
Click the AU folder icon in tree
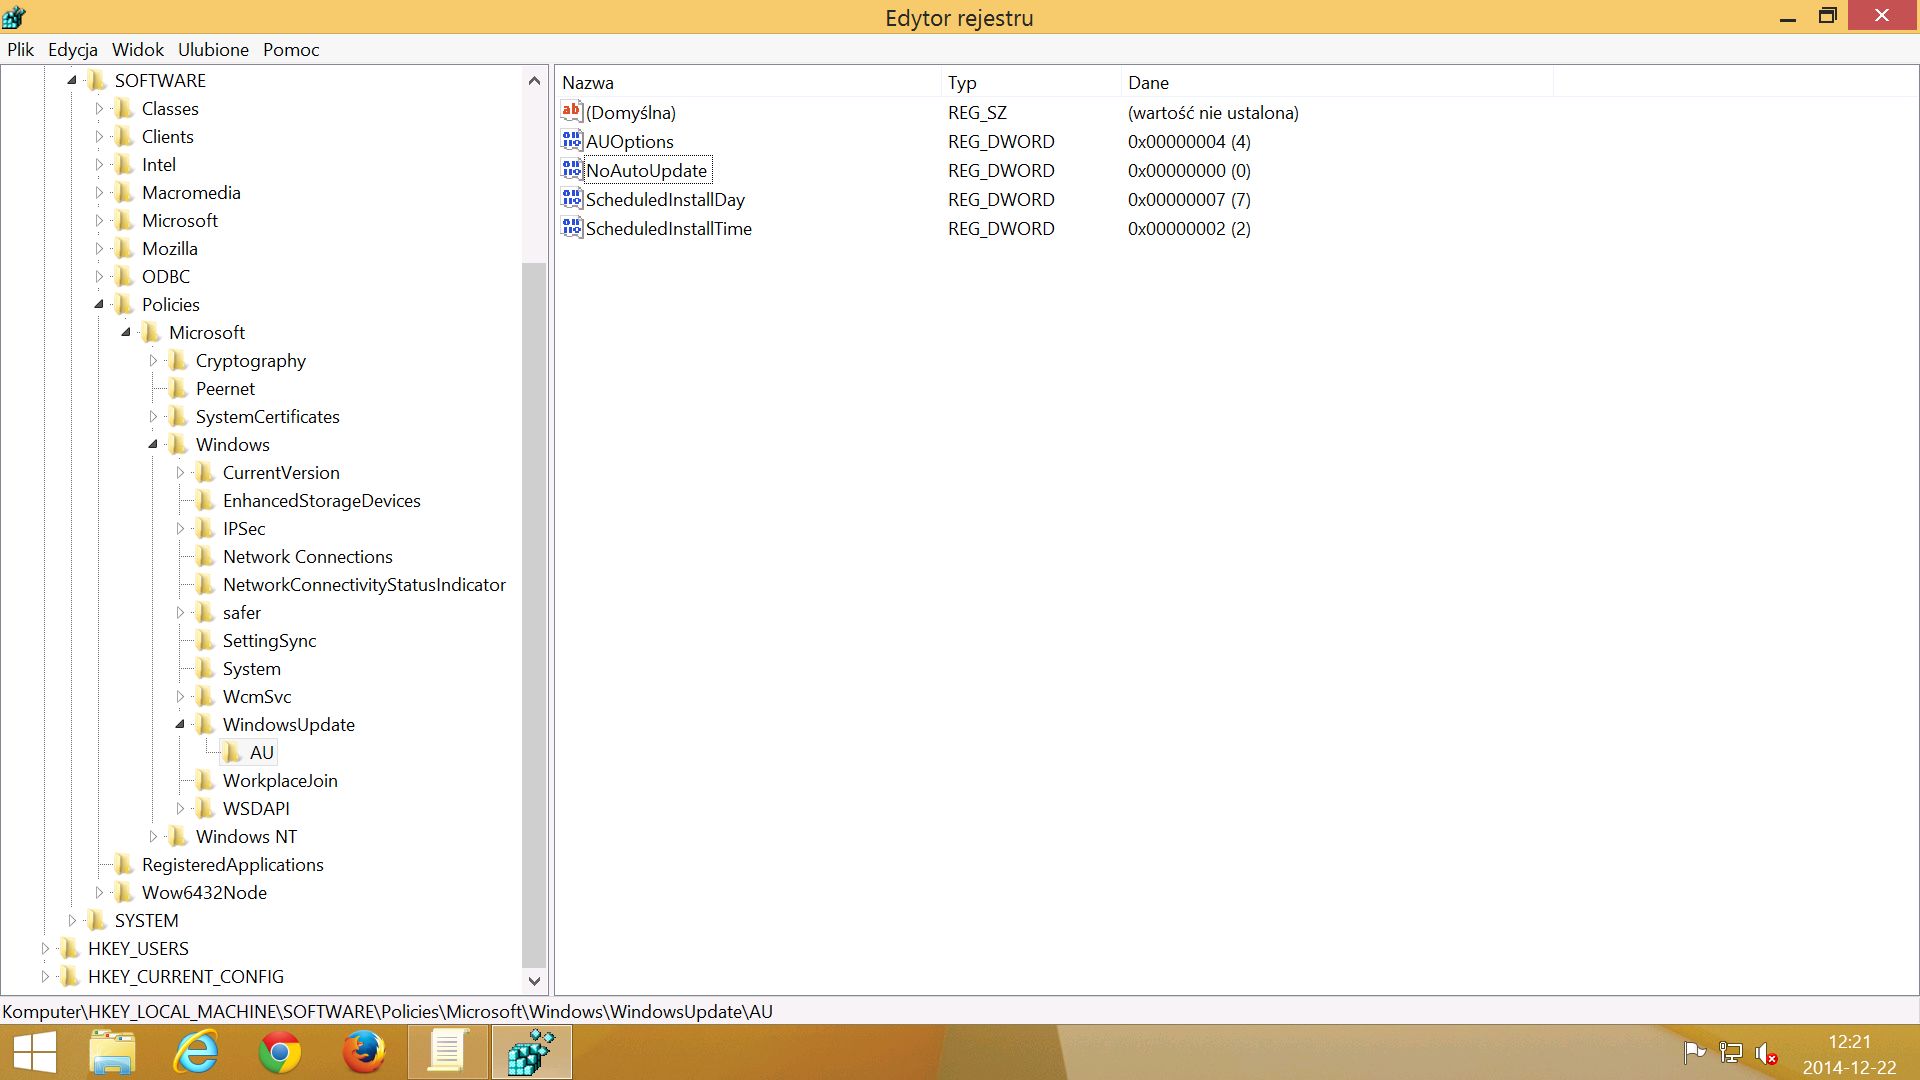coord(232,752)
